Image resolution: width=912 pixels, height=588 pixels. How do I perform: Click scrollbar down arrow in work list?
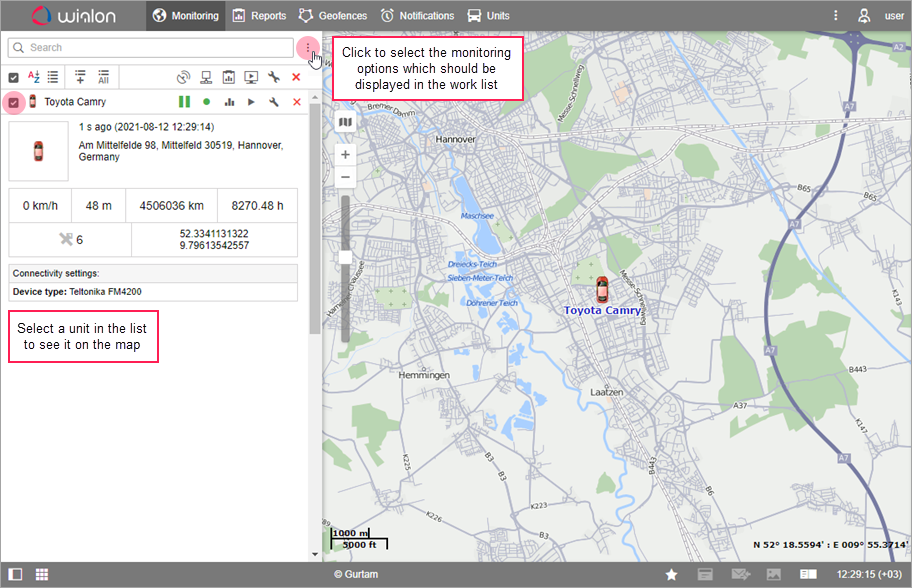coord(315,555)
